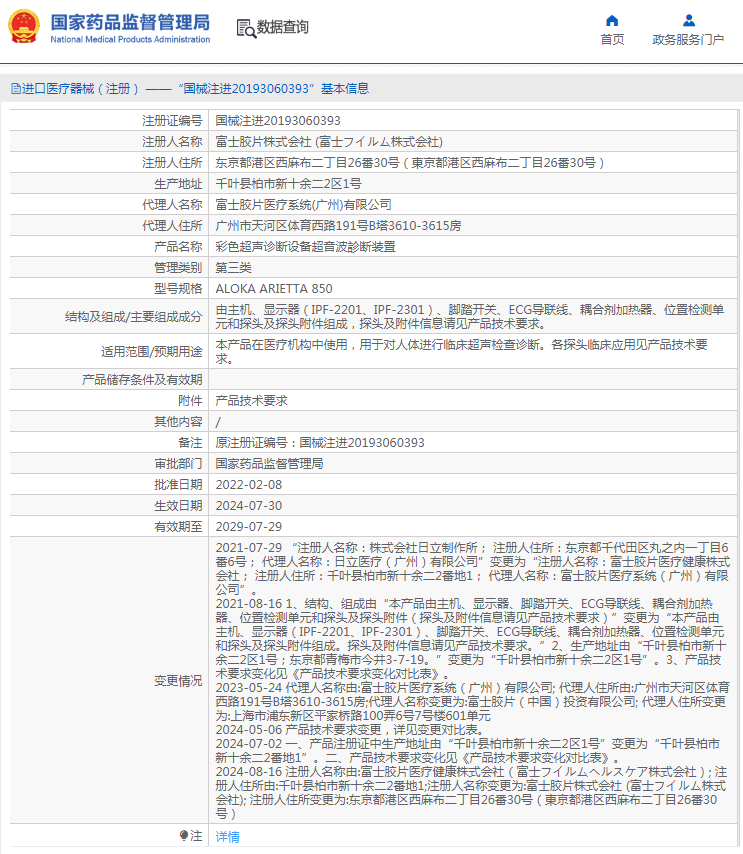Image resolution: width=743 pixels, height=854 pixels.
Task: Select the 2021-08-16 change record entry
Action: 471,638
